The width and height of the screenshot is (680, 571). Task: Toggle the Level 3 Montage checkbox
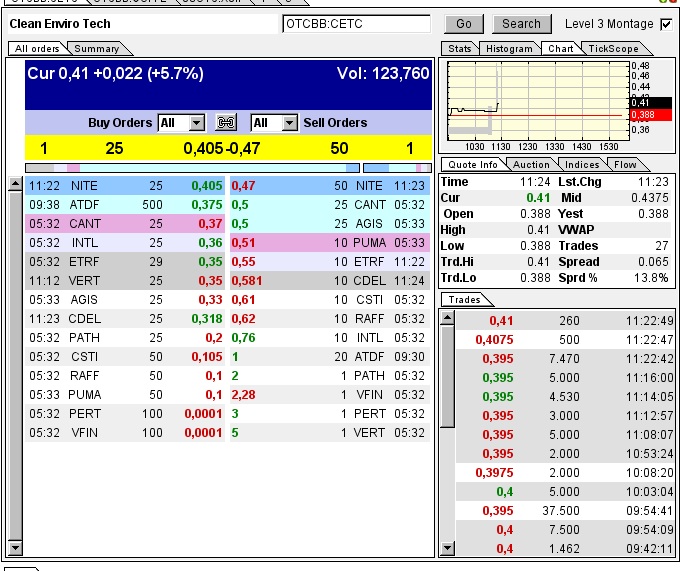(666, 24)
